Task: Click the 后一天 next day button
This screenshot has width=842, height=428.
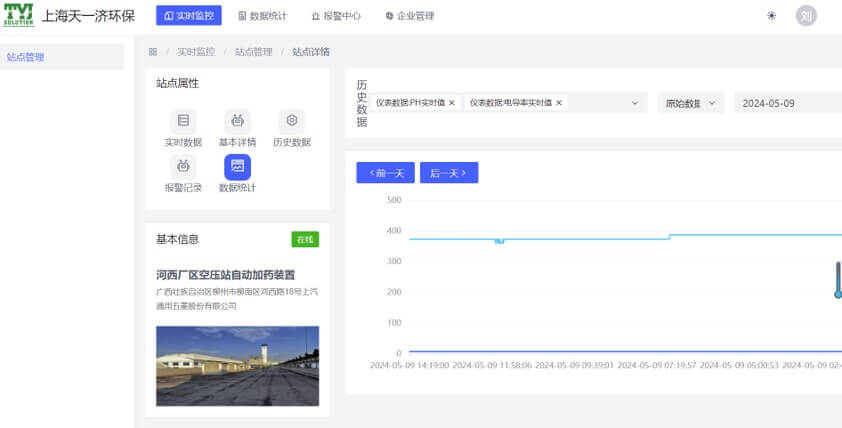Action: pos(449,173)
